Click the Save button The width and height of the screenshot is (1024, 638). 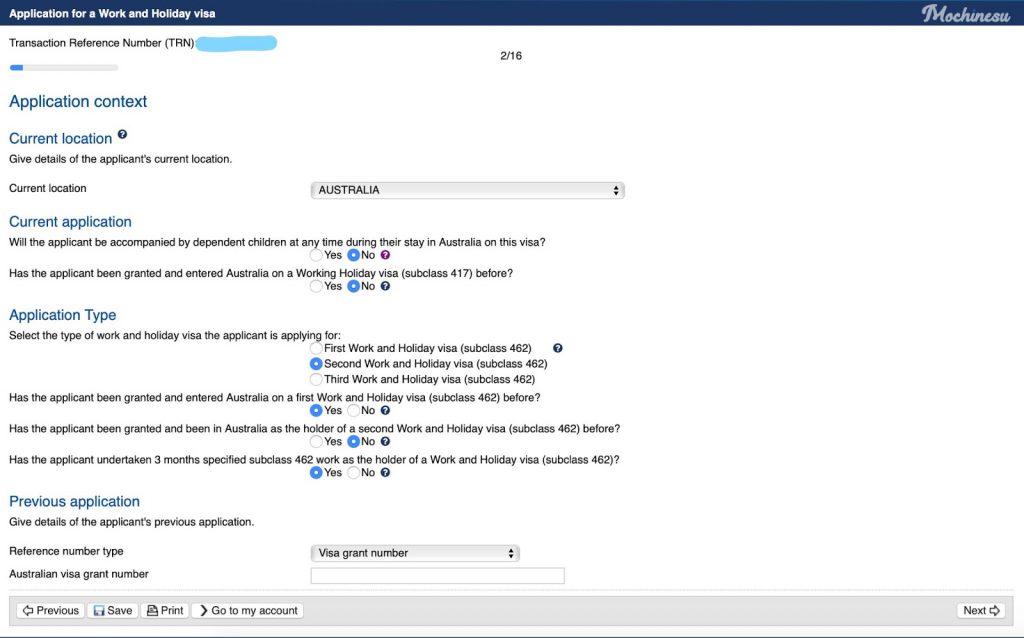112,610
